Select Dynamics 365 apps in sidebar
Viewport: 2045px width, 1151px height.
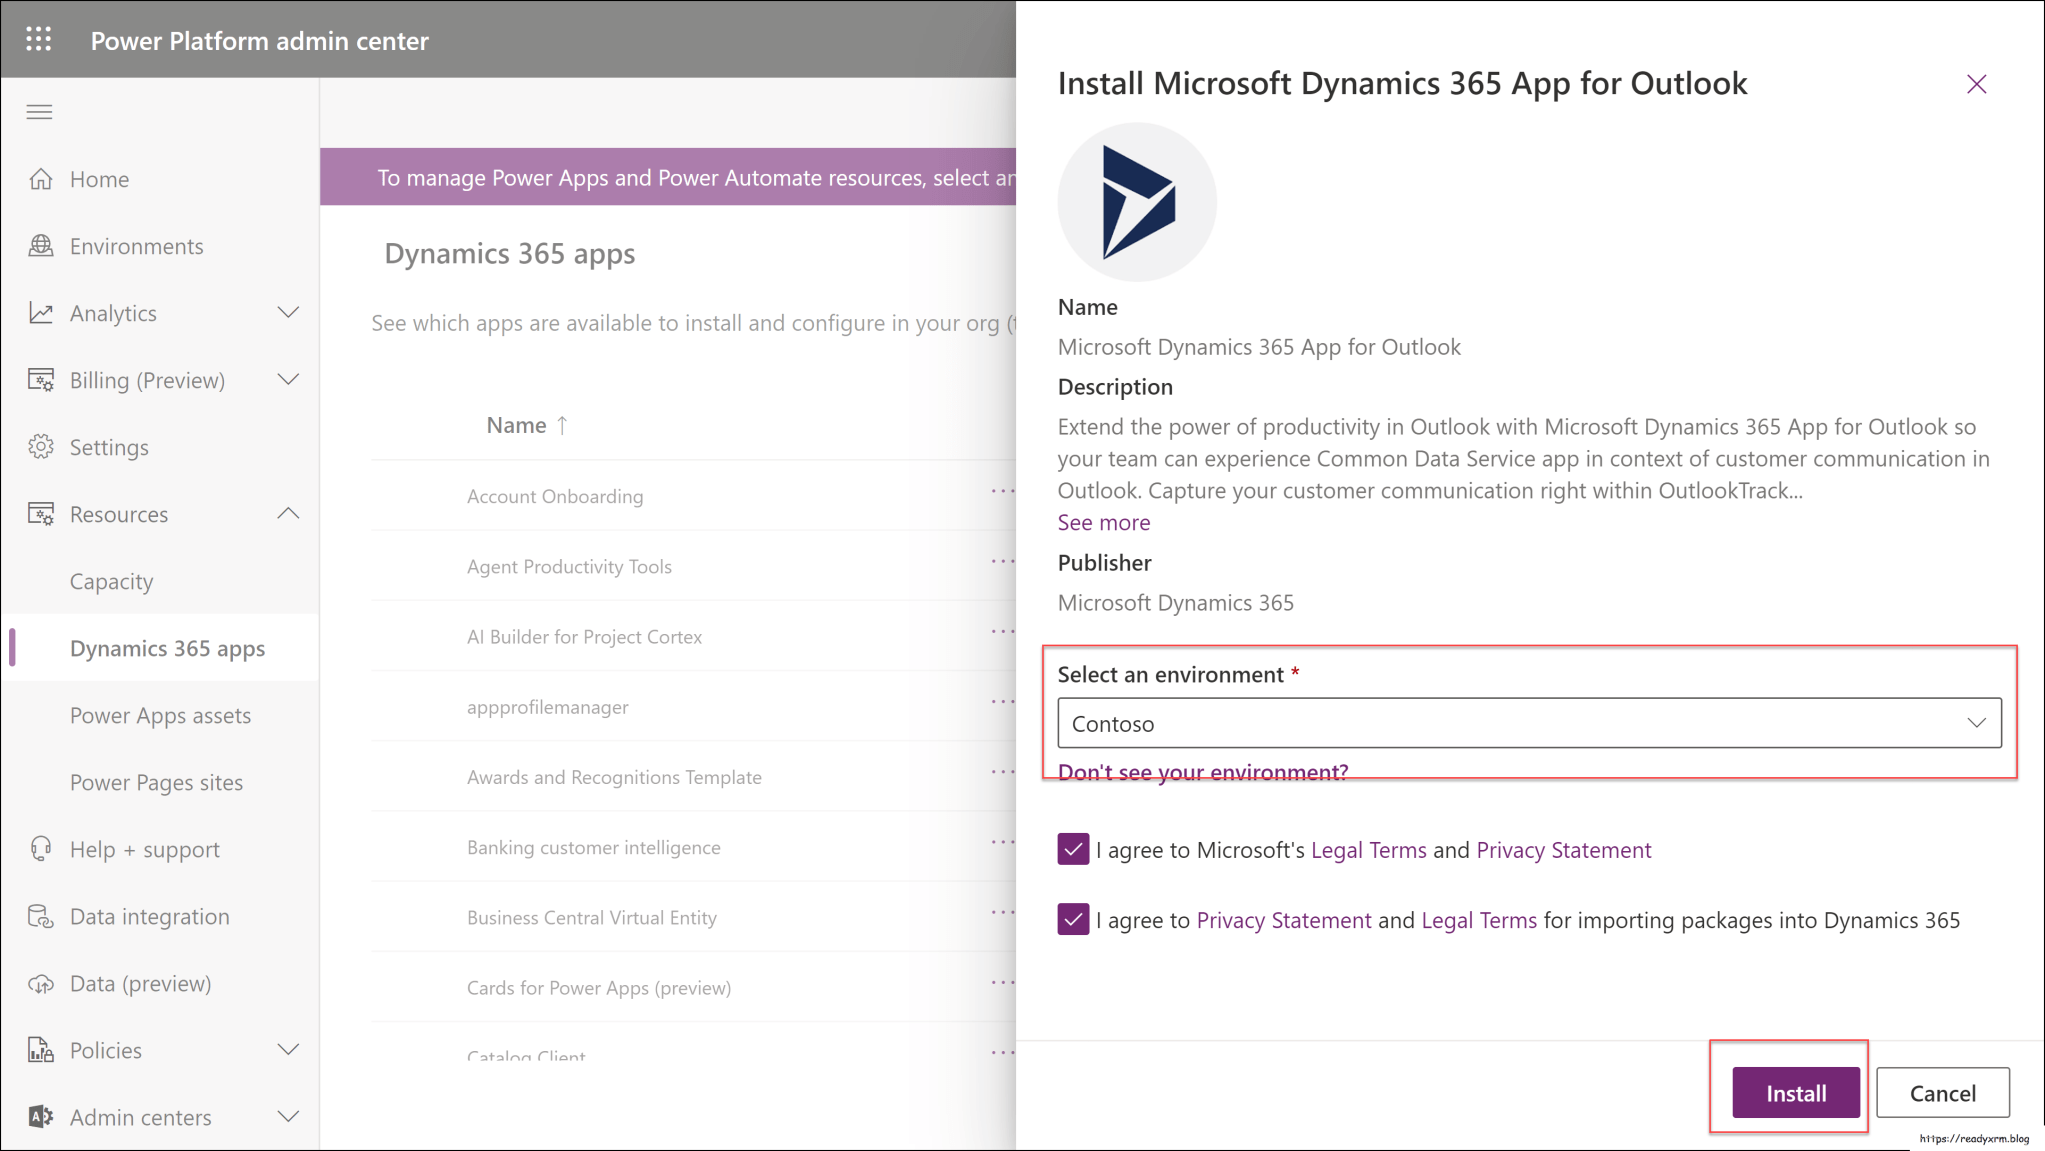167,648
